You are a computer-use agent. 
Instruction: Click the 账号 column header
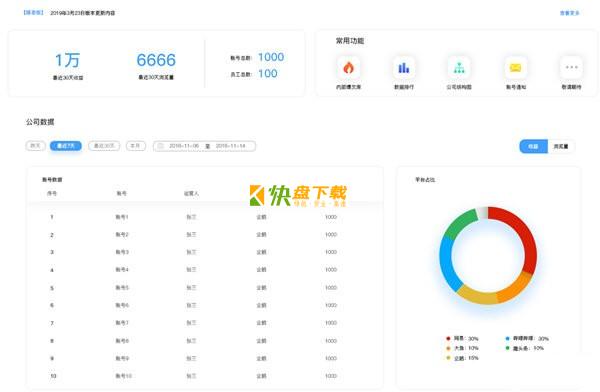121,193
